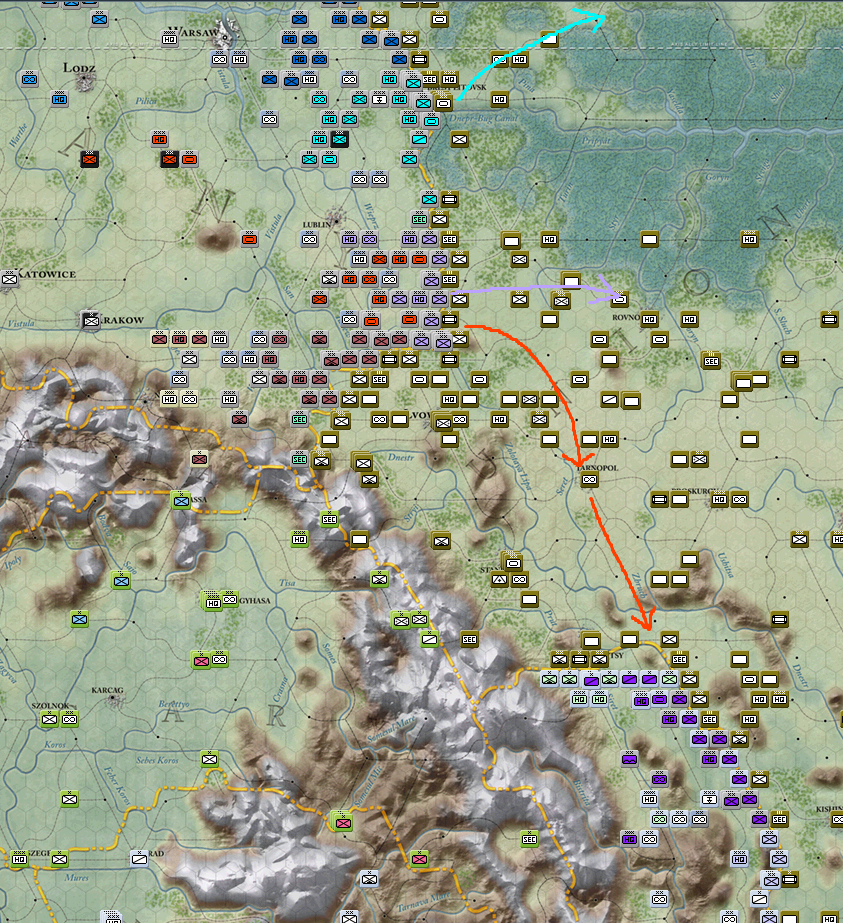
Task: Select the black-backed cyan infantry counter
Action: (x=340, y=140)
